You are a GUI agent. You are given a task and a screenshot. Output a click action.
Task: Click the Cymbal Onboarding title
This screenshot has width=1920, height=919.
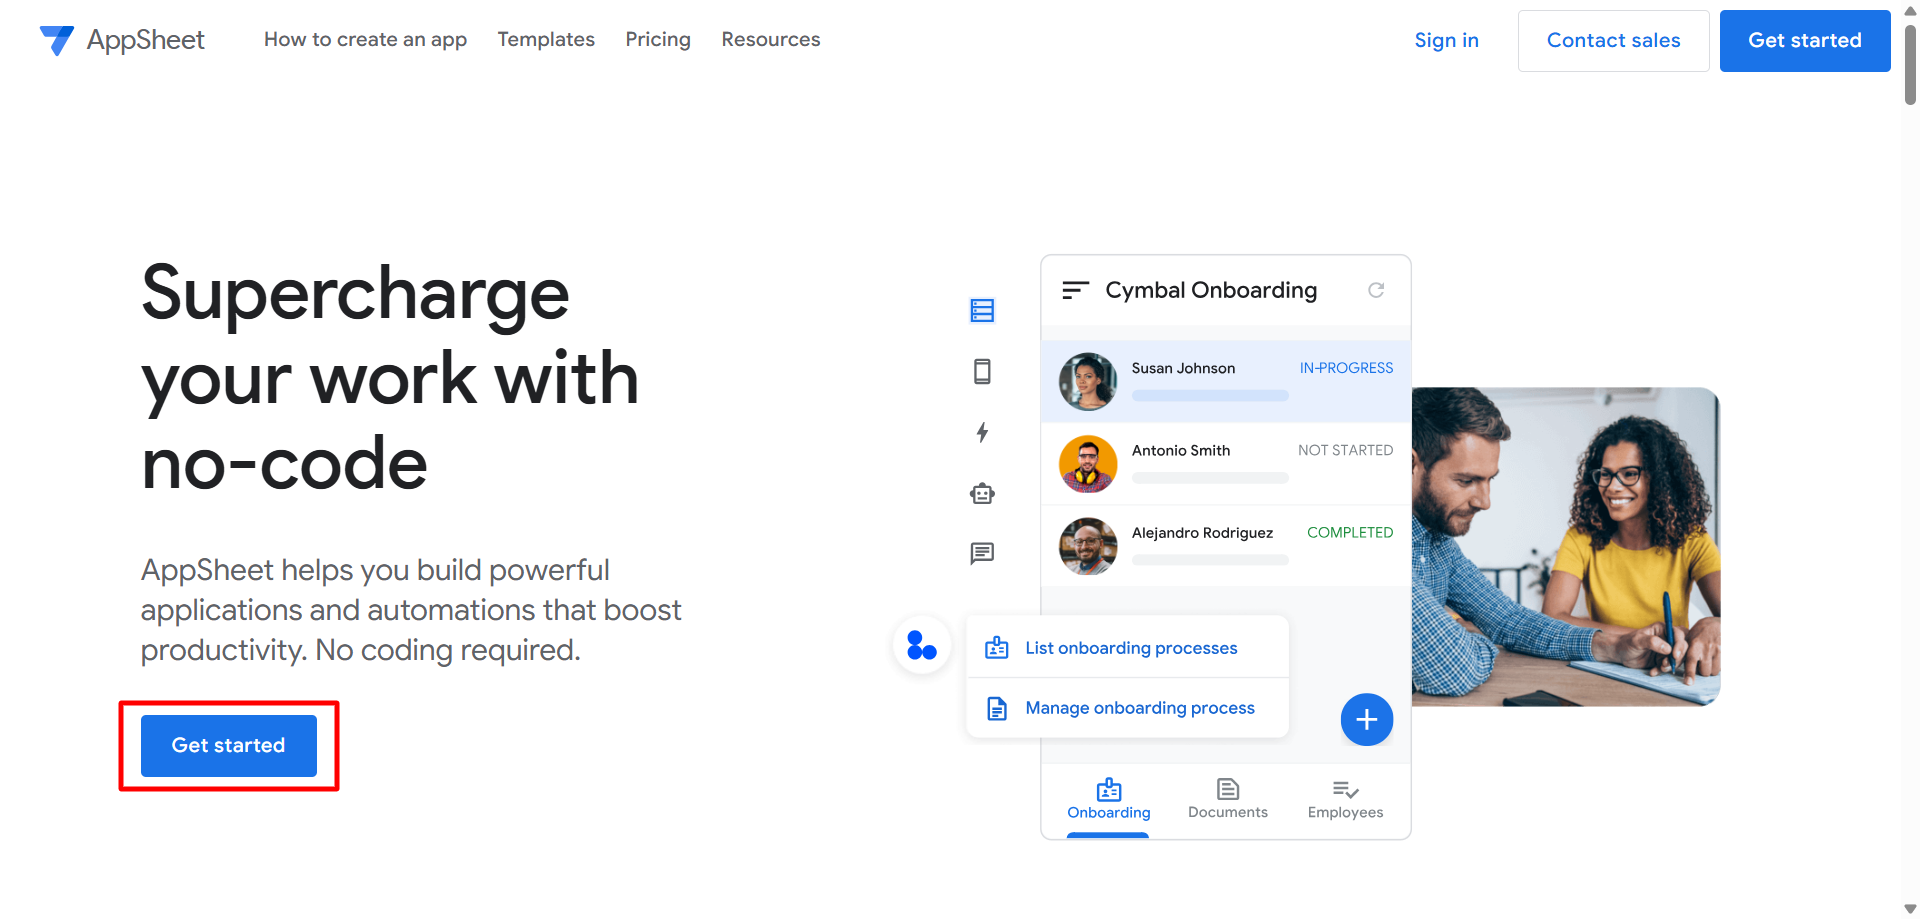coord(1211,290)
